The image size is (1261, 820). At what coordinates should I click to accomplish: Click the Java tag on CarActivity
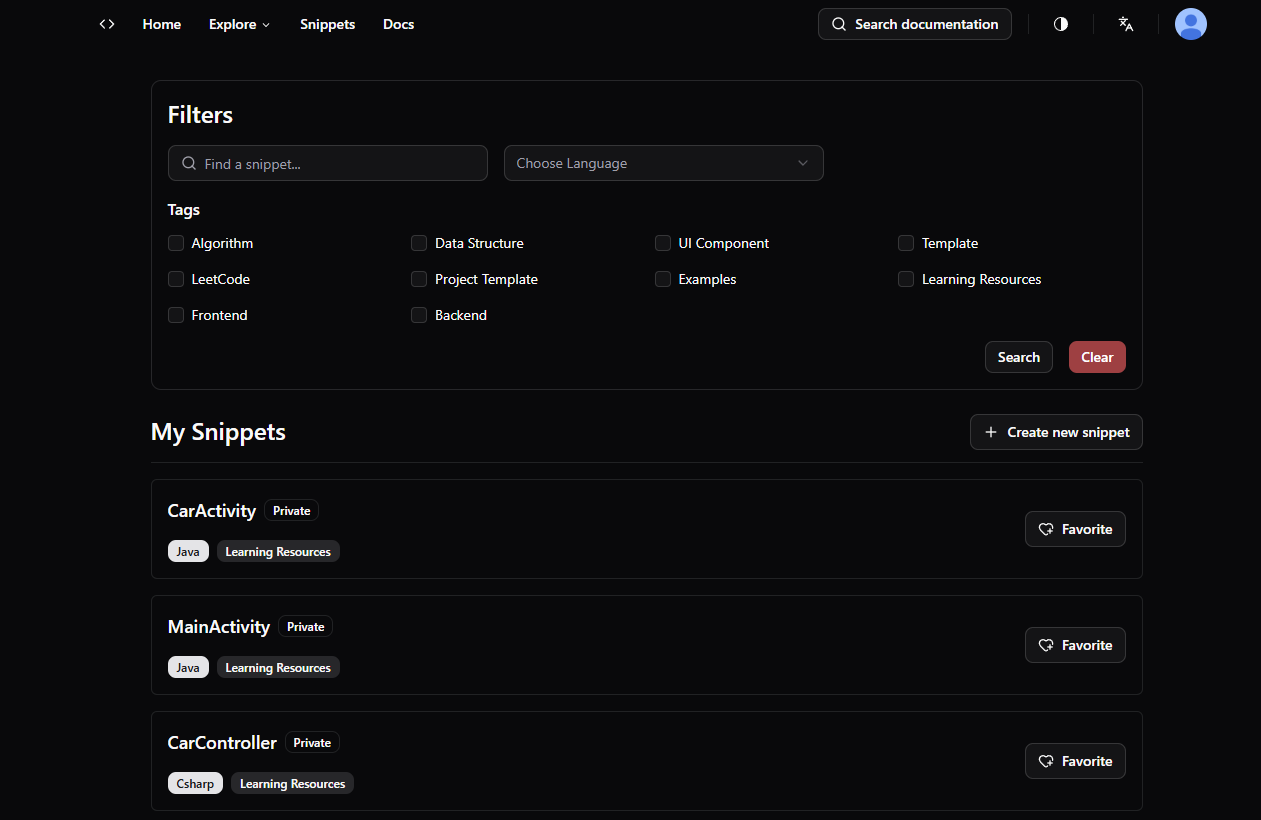[188, 551]
